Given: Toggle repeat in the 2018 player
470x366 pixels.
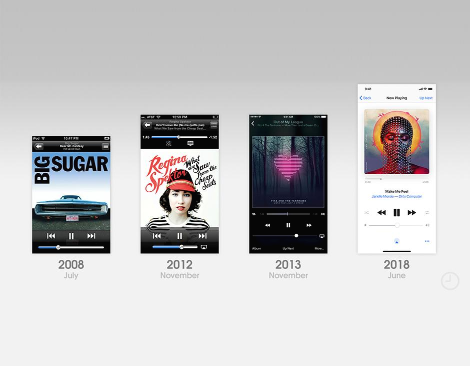Looking at the screenshot, I should tap(427, 213).
